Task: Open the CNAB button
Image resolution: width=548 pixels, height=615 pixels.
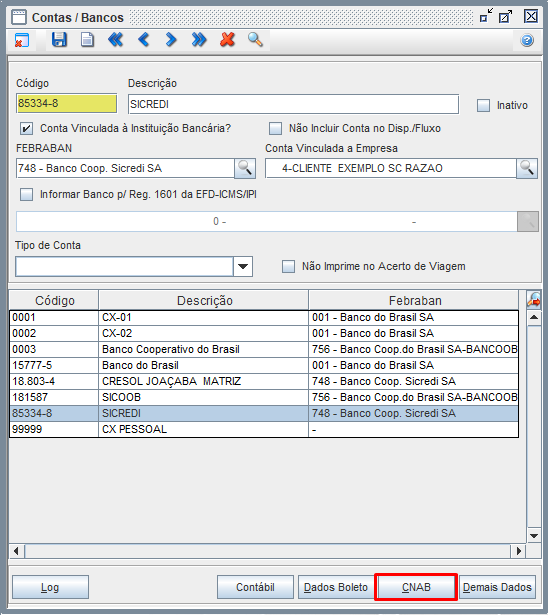Action: pos(416,587)
